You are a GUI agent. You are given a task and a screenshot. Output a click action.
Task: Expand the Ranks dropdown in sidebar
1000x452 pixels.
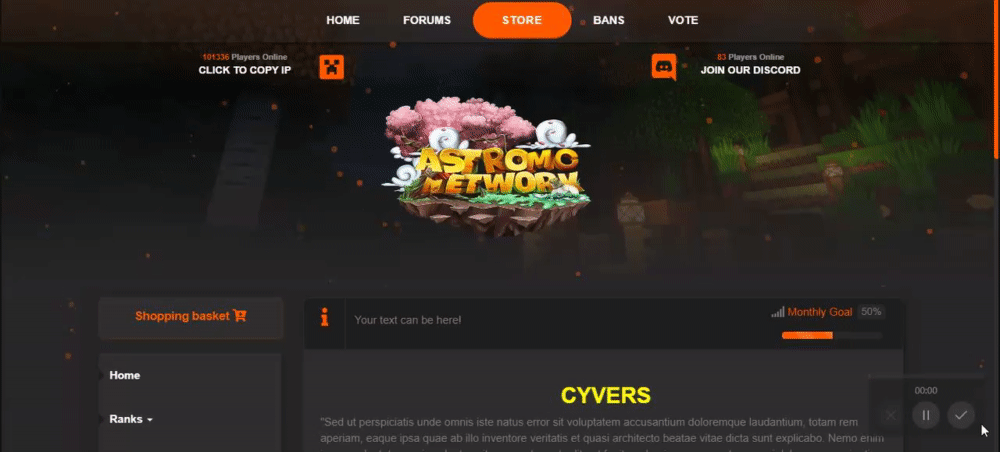point(131,419)
